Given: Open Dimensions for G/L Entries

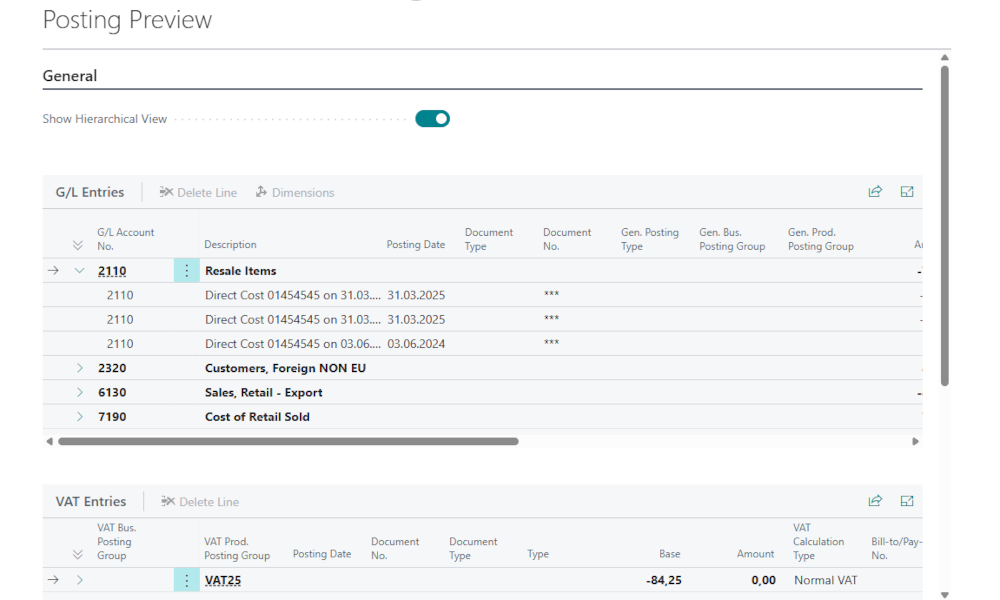Looking at the screenshot, I should (x=295, y=193).
